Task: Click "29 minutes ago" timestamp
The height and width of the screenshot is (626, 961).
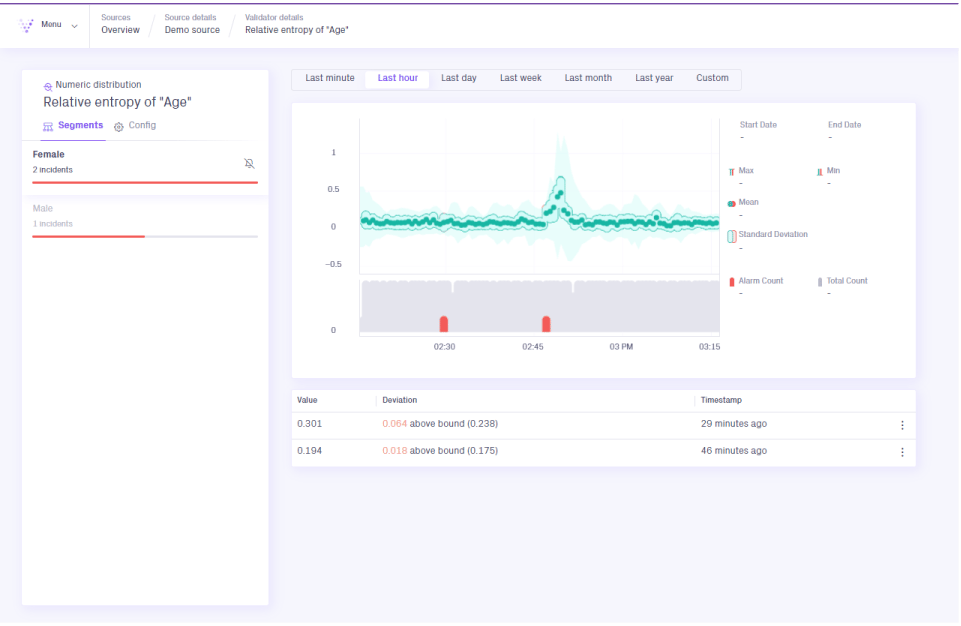Action: tap(734, 424)
